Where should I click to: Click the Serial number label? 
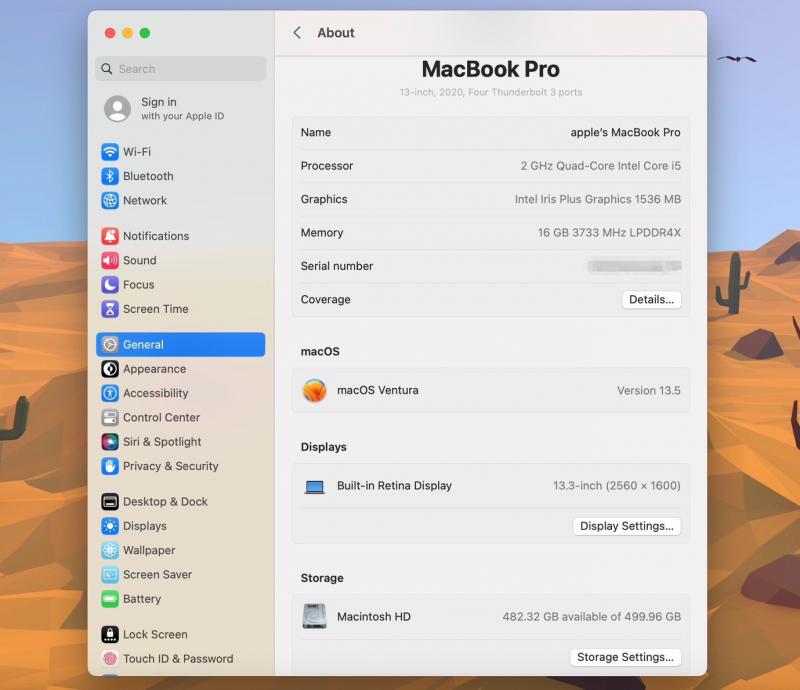point(337,266)
